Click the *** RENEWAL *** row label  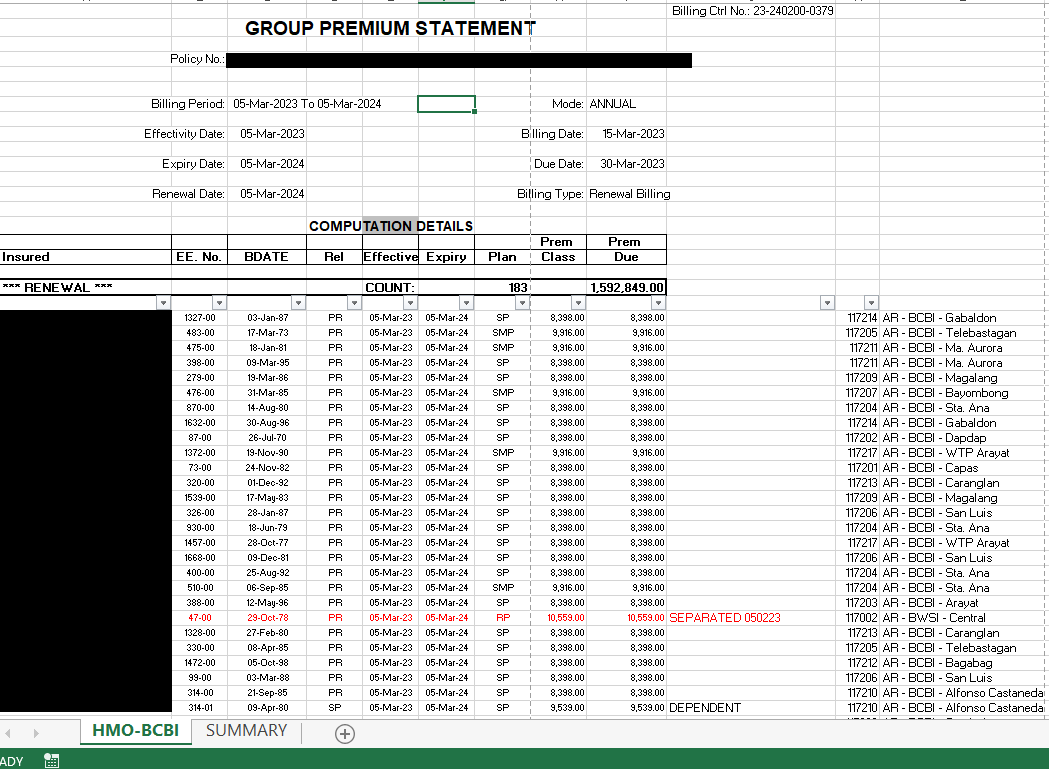point(58,288)
